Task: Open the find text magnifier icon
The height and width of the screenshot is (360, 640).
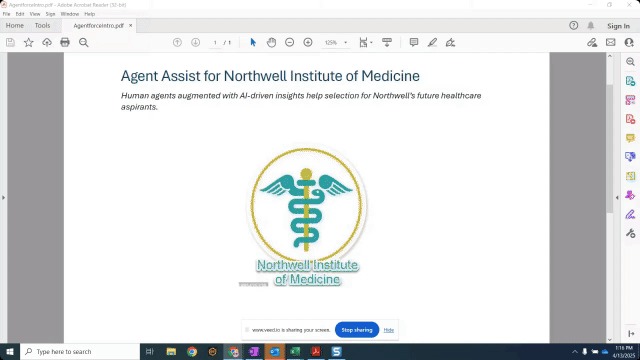Action: point(84,42)
